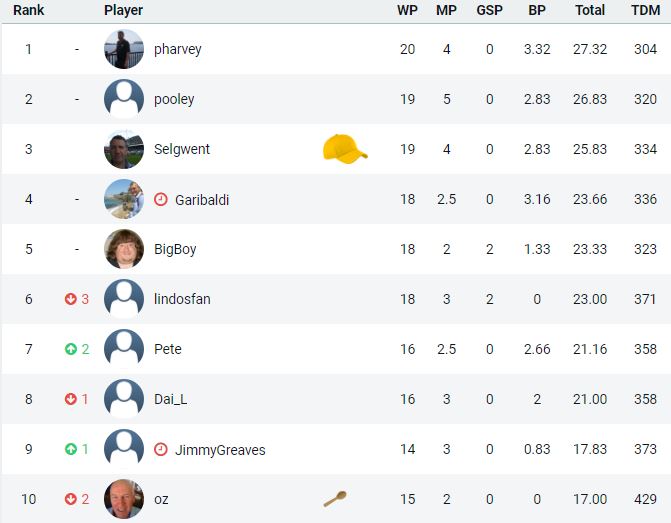
Task: Click Garibaldi's beach profile photo
Action: 124,199
